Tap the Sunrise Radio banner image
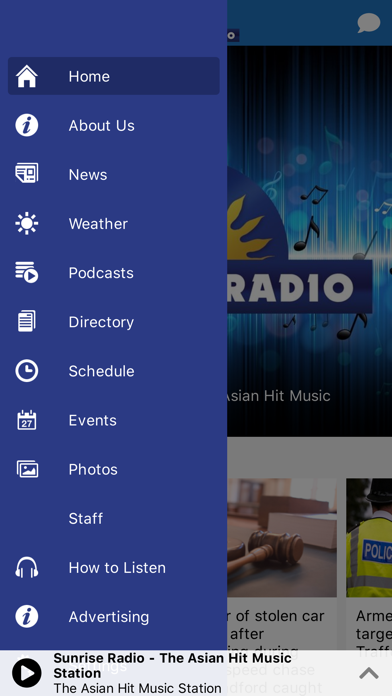This screenshot has height=696, width=392. (309, 241)
